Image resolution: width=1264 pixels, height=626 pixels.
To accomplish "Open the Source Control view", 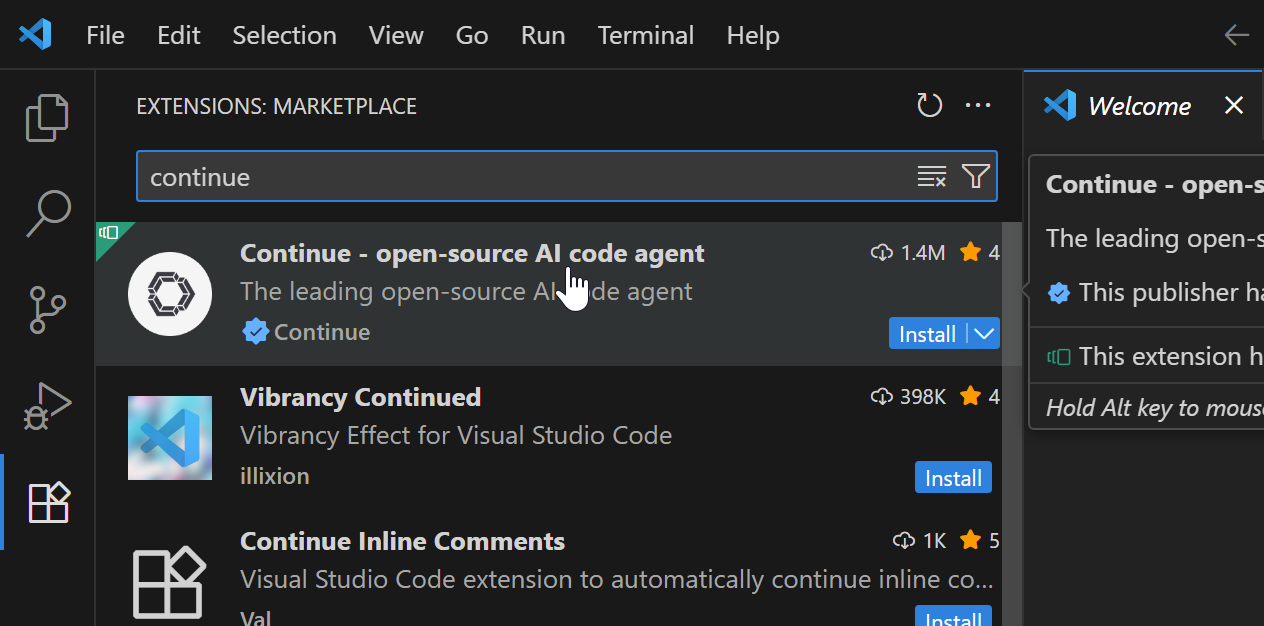I will tap(47, 309).
